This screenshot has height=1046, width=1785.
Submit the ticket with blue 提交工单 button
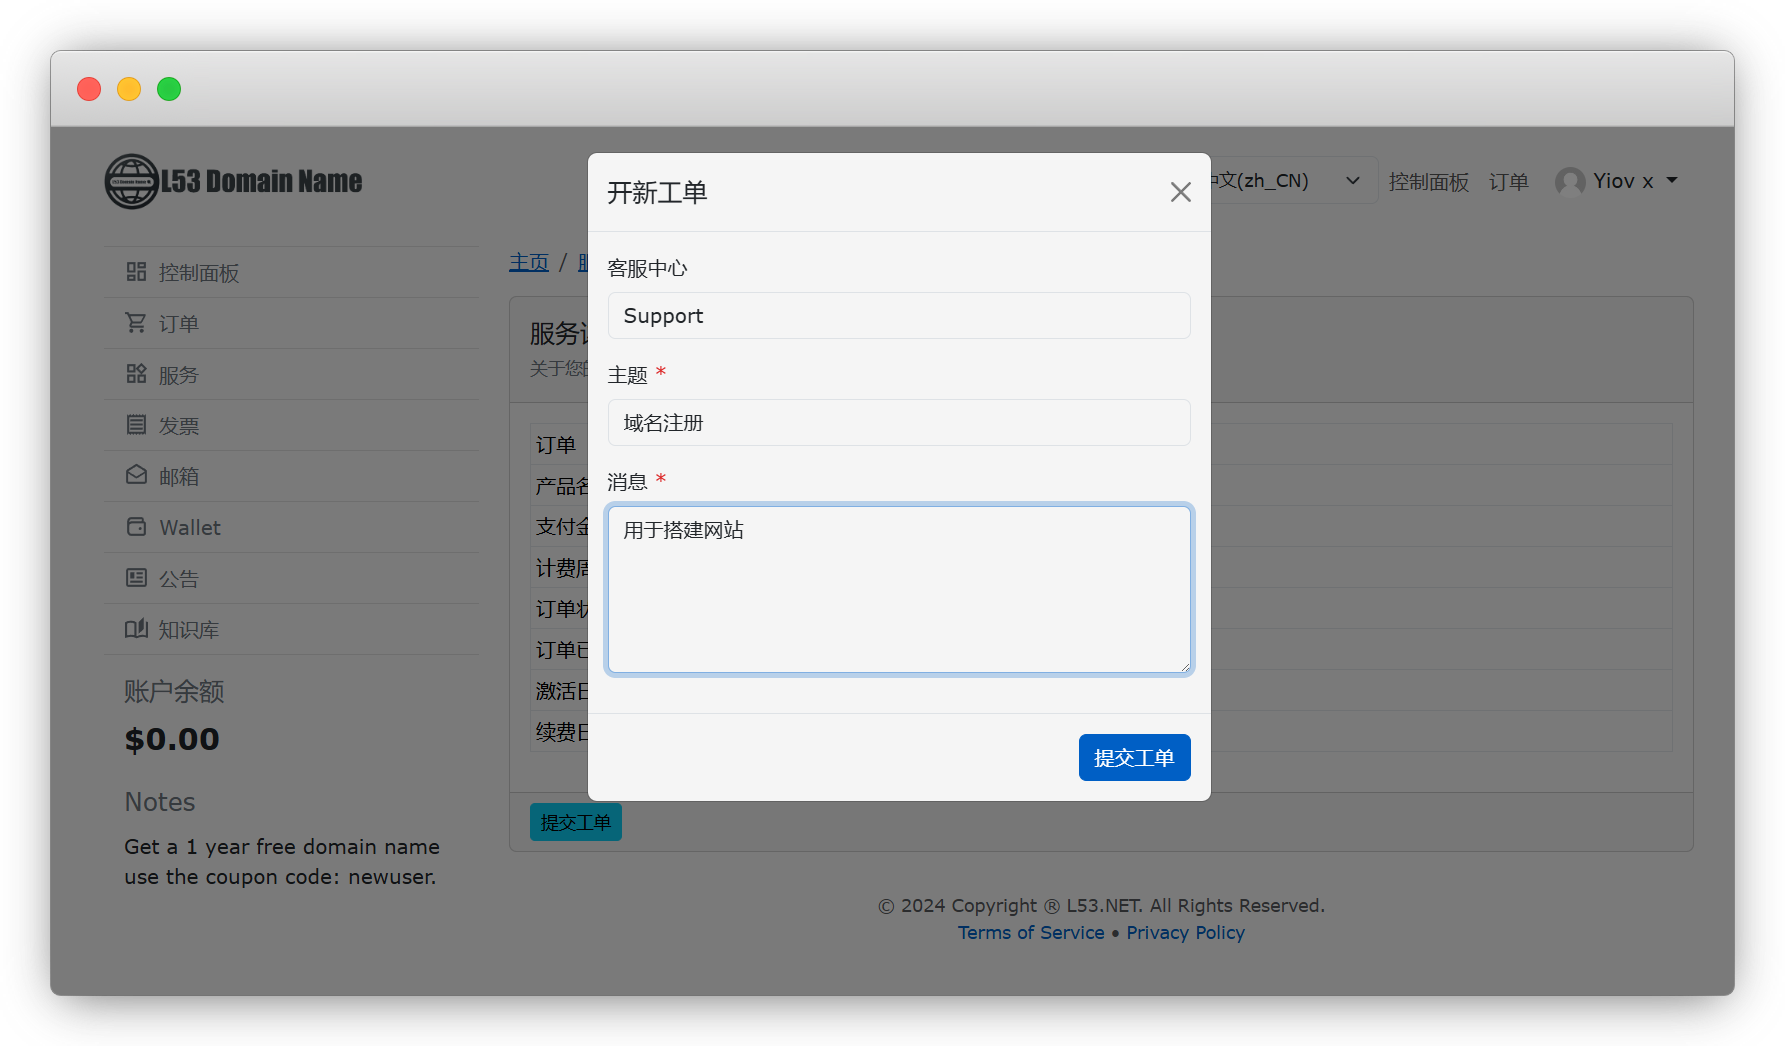pos(1134,758)
